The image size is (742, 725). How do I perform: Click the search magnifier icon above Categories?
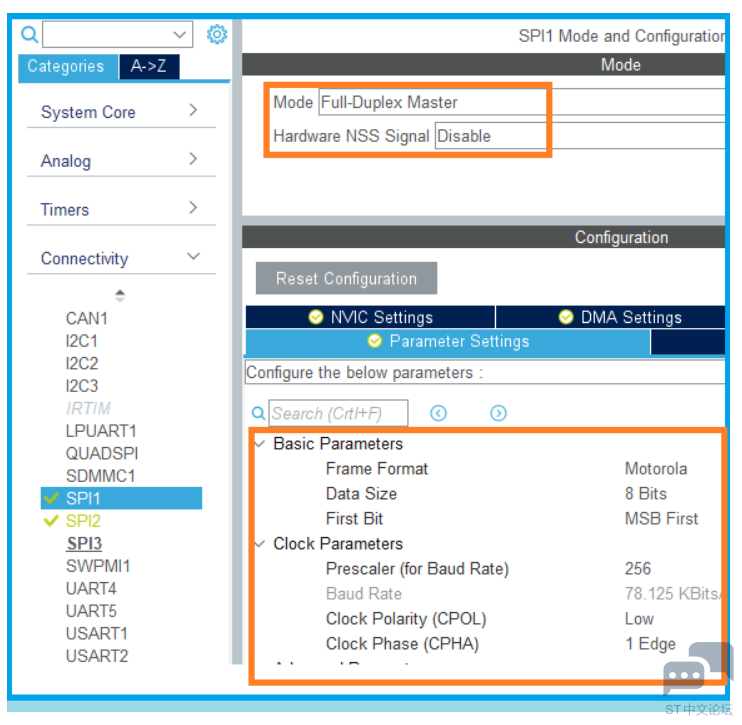tap(29, 34)
